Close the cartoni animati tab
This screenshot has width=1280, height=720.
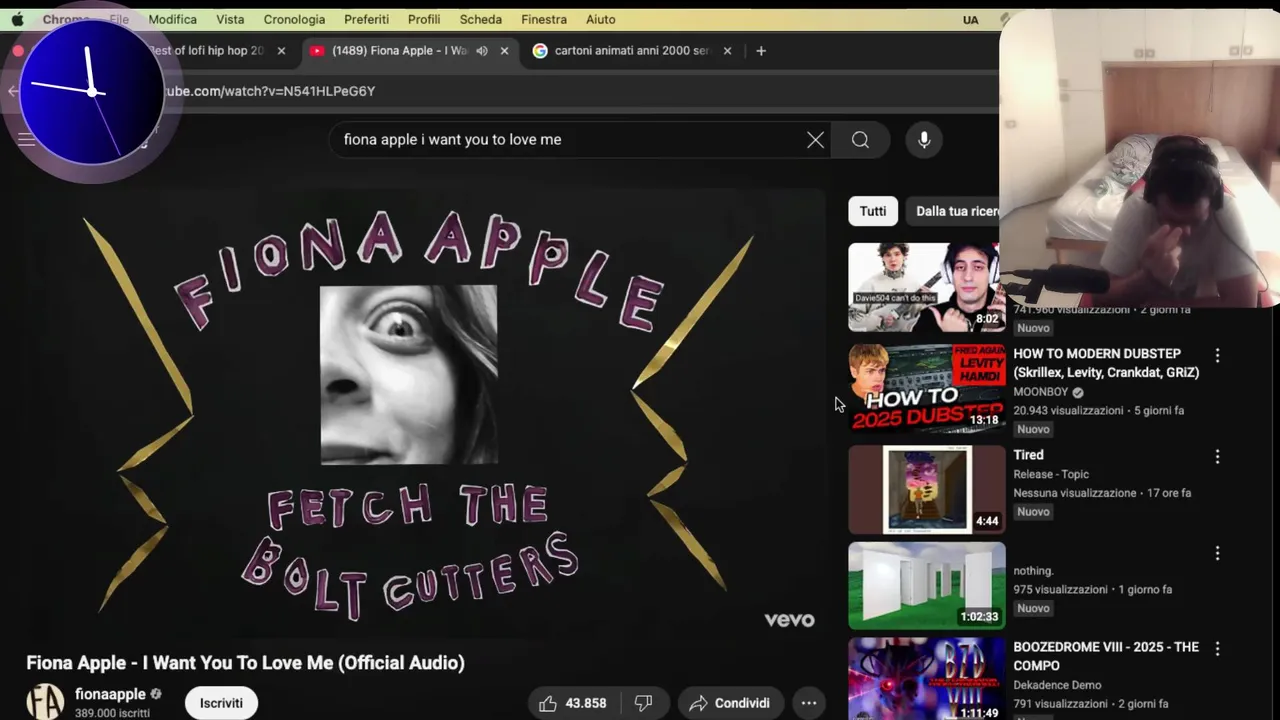tap(727, 50)
